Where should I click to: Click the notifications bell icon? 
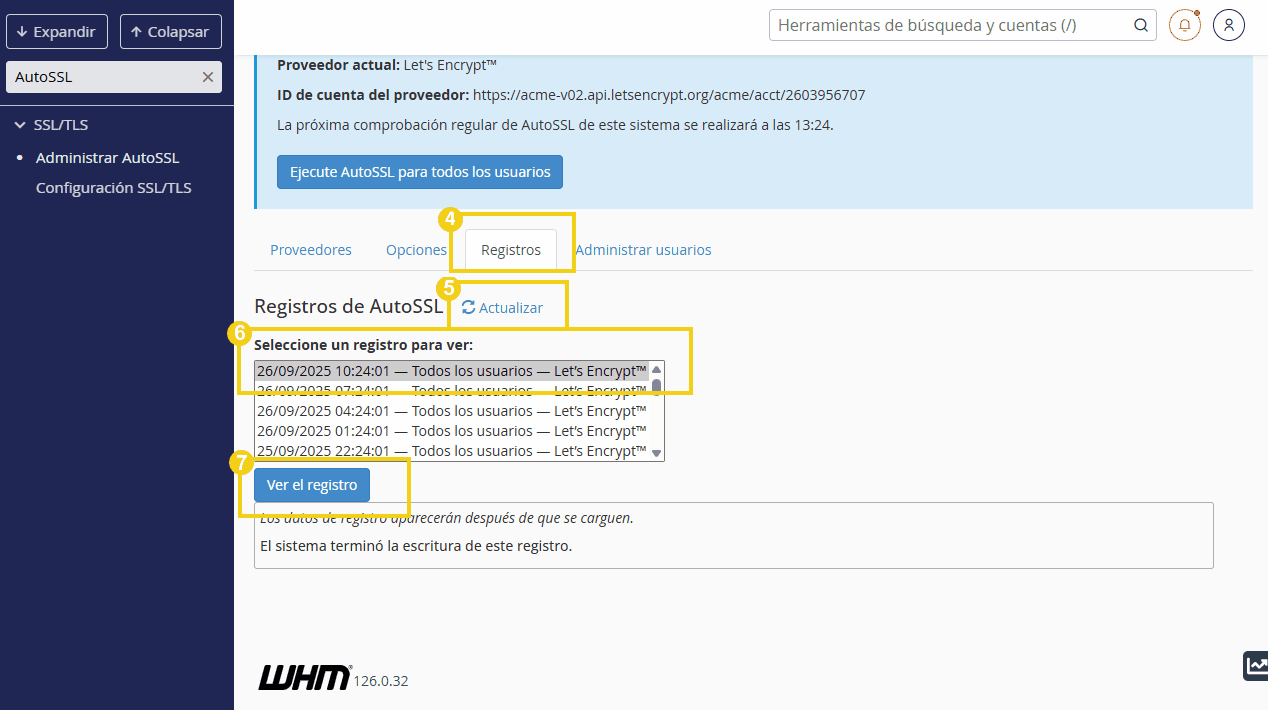pyautogui.click(x=1184, y=26)
